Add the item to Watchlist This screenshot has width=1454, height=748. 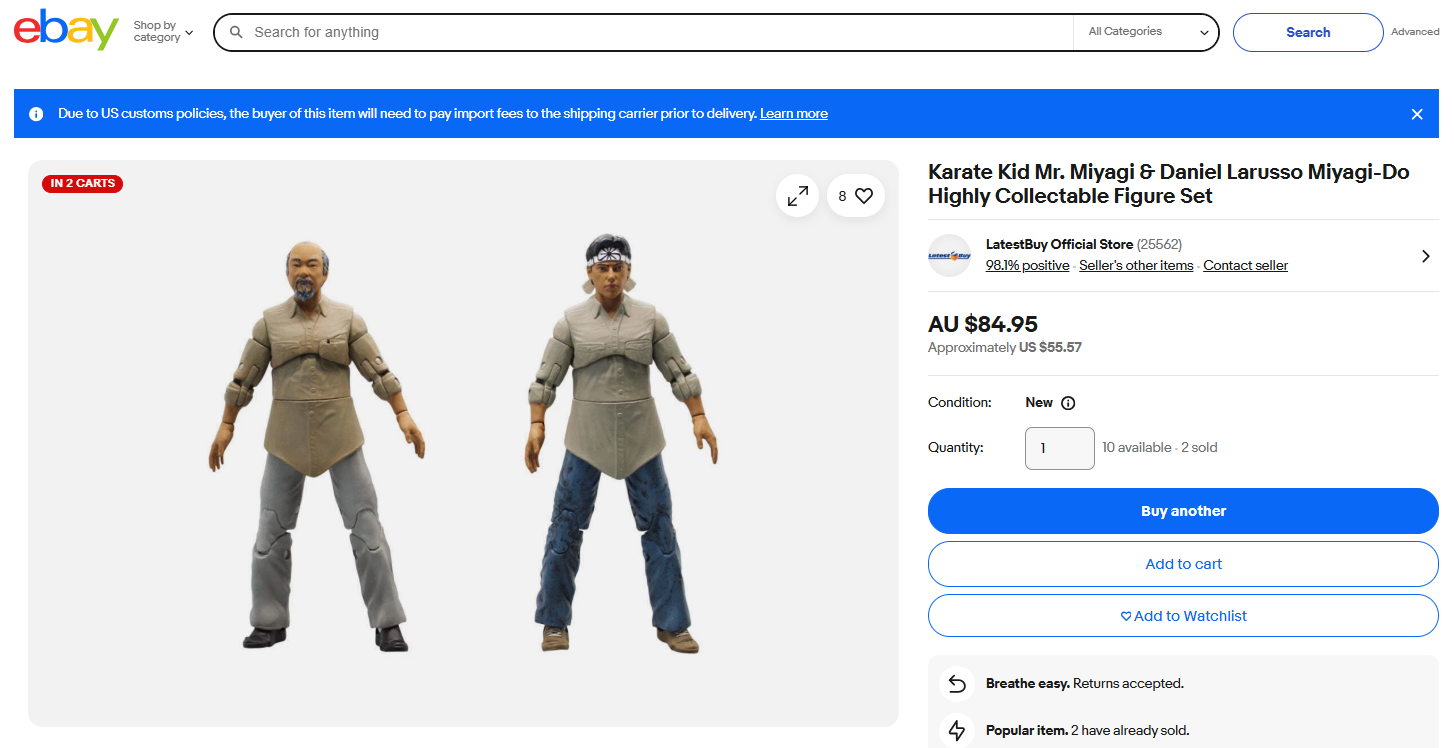(1183, 616)
